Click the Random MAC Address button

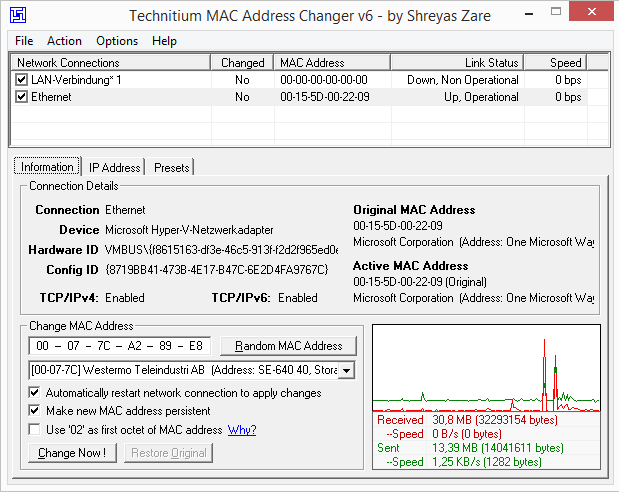pyautogui.click(x=288, y=346)
